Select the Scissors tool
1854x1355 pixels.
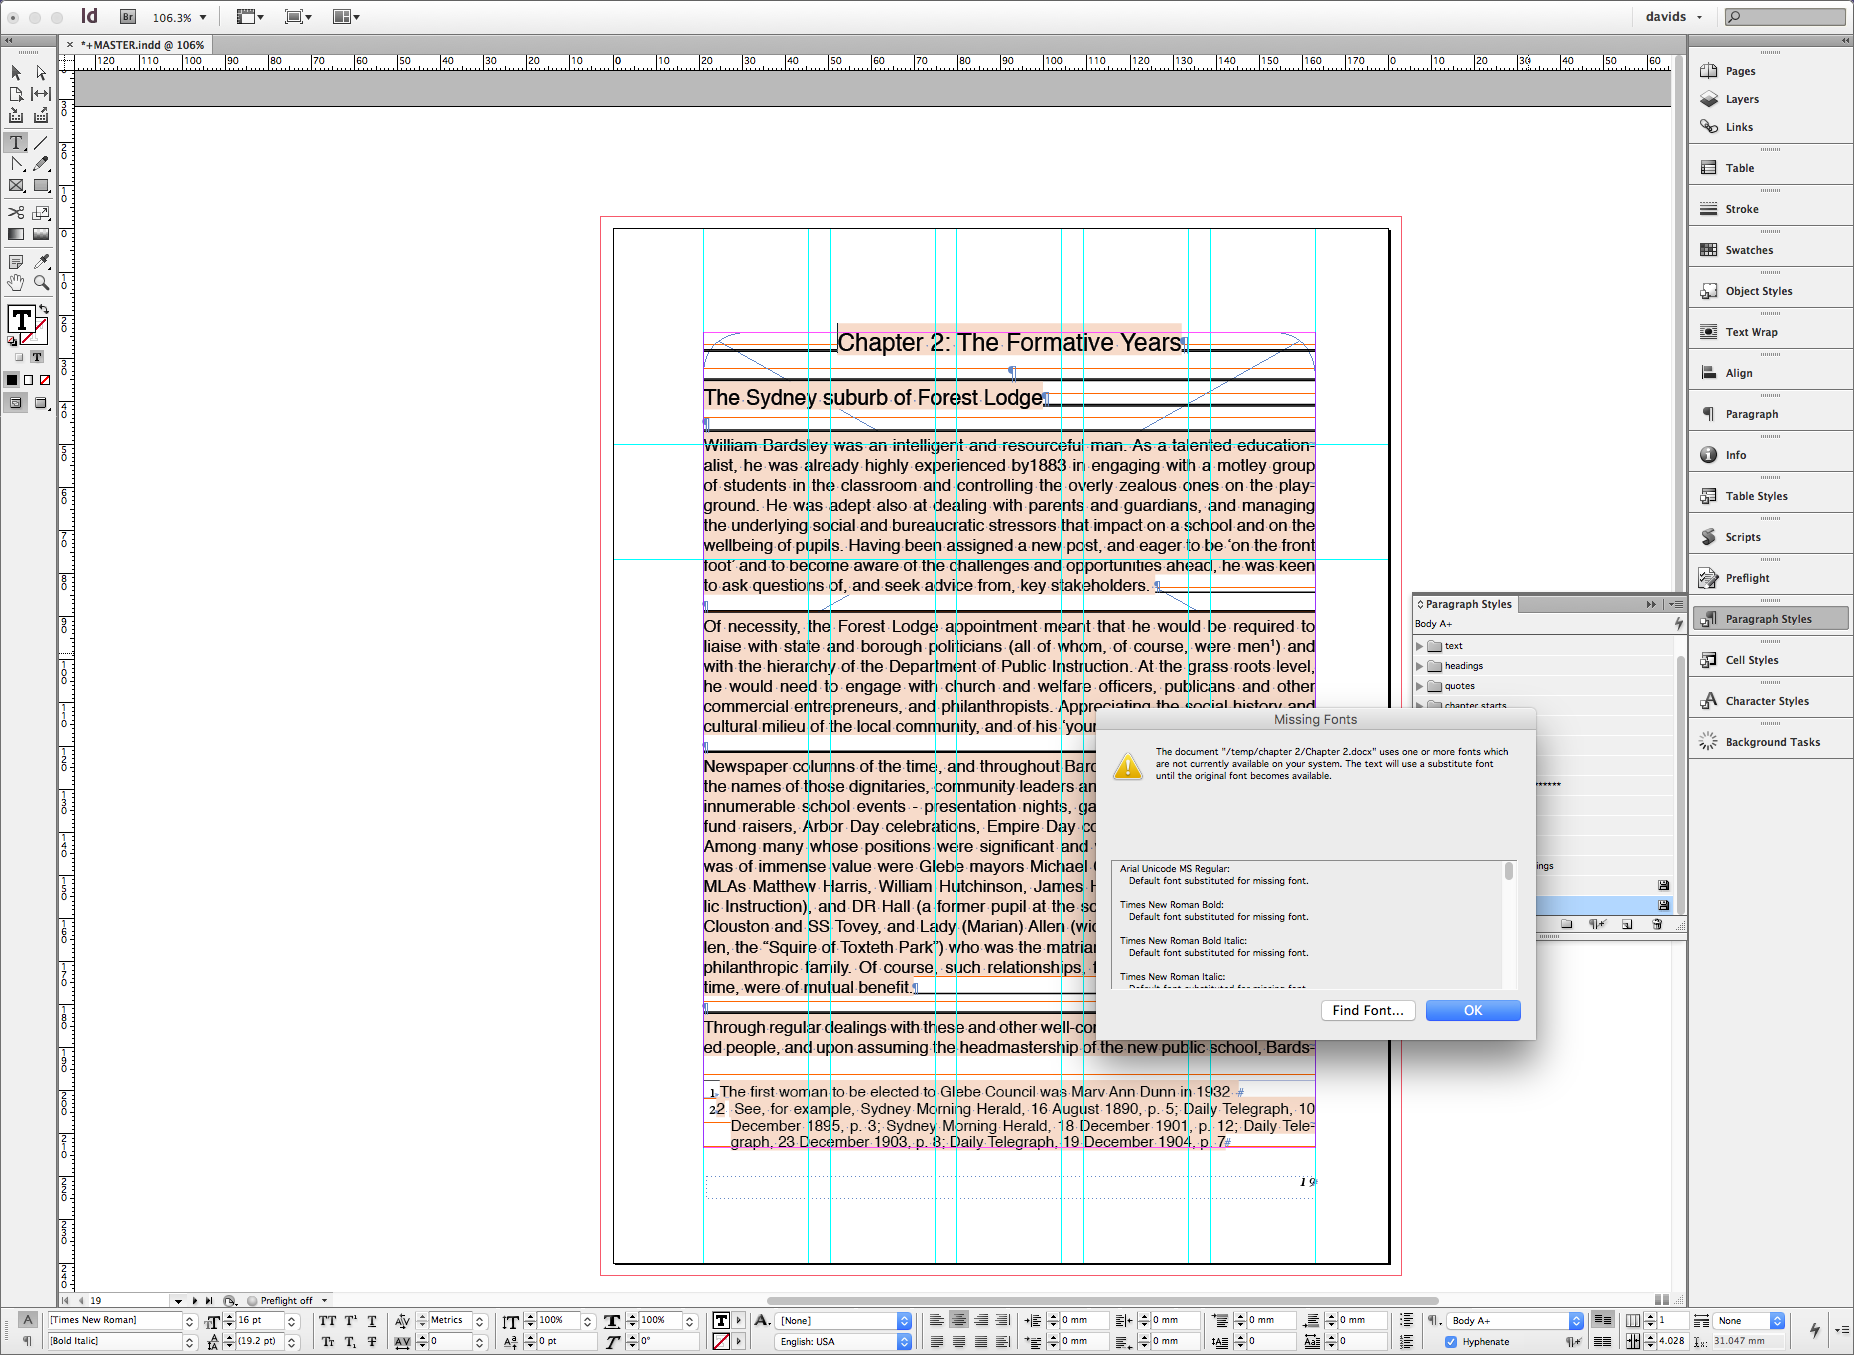pyautogui.click(x=16, y=212)
